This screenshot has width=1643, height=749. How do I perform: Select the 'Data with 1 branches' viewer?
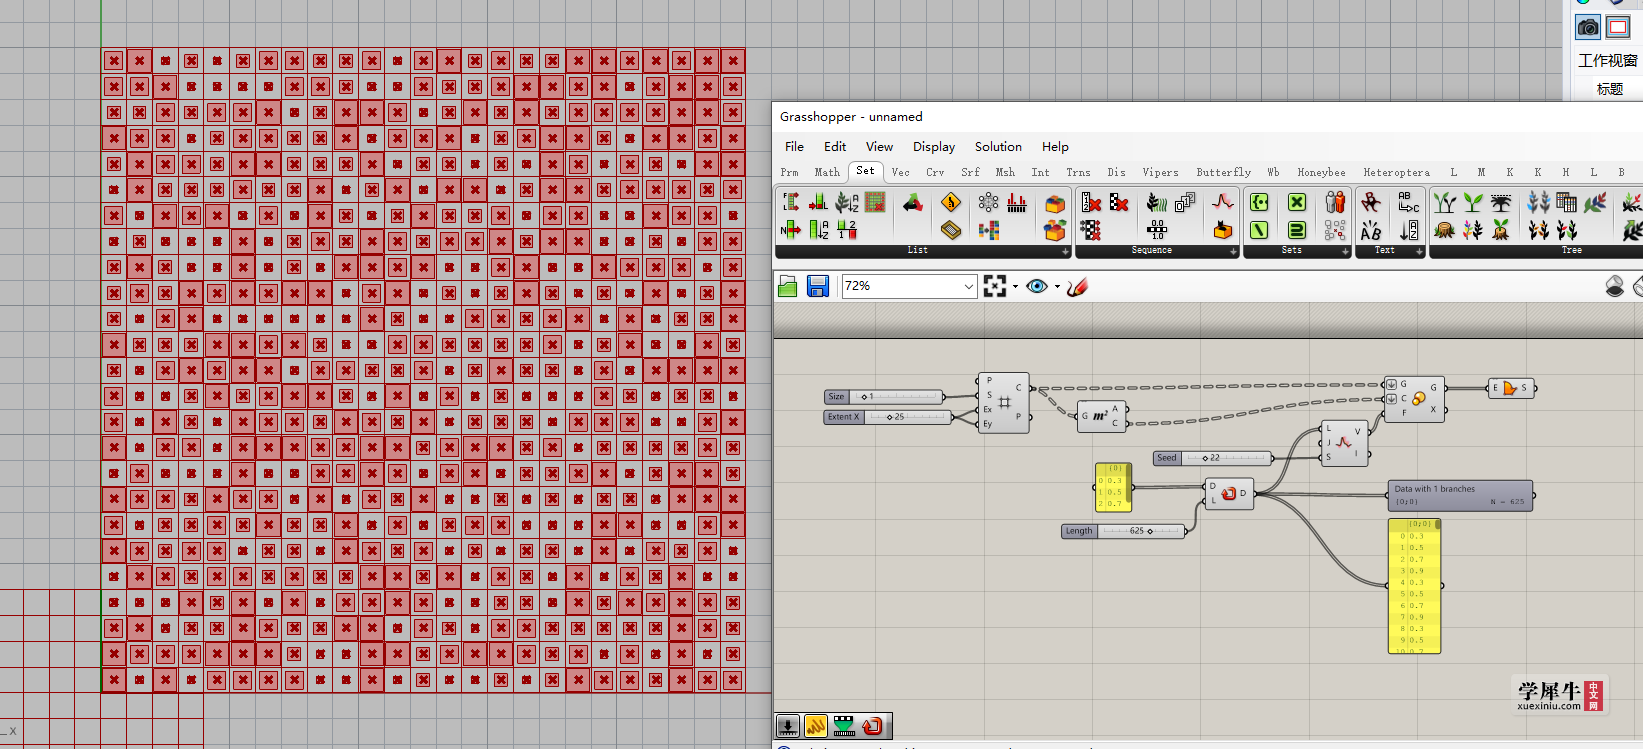1460,495
